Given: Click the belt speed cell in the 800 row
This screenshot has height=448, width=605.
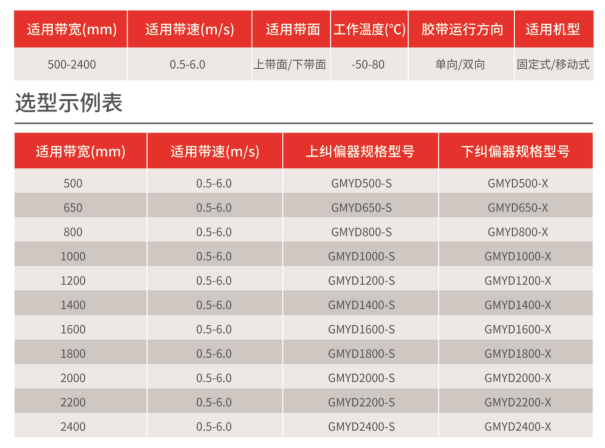Looking at the screenshot, I should point(213,232).
